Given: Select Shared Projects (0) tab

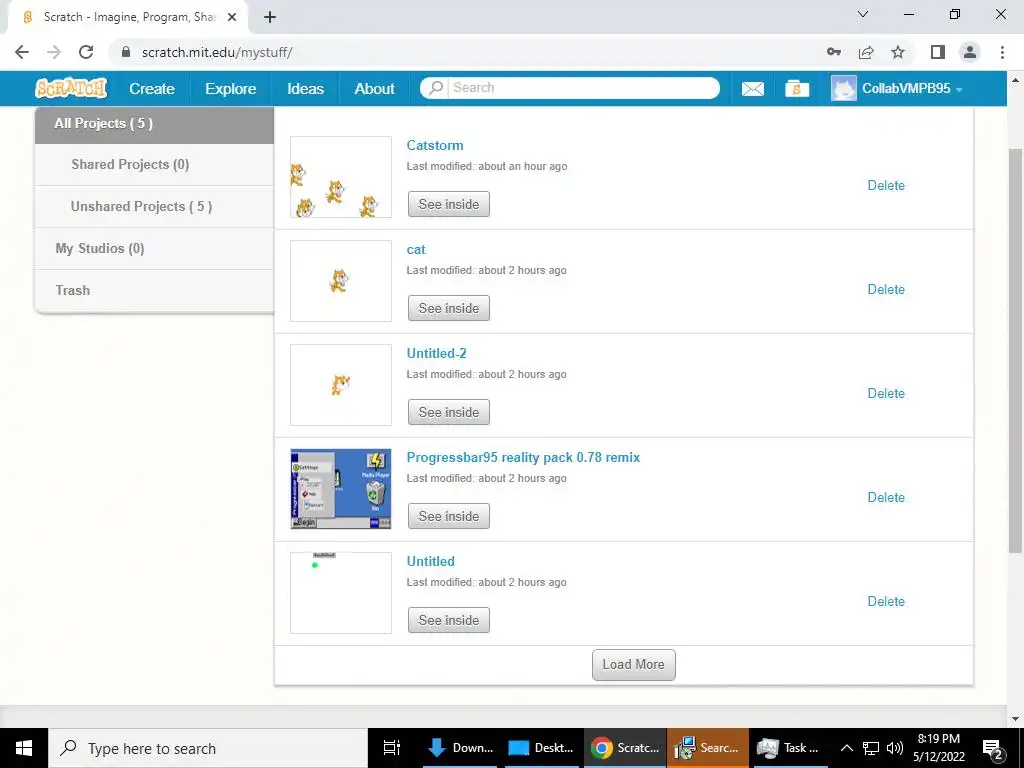Looking at the screenshot, I should coord(154,165).
